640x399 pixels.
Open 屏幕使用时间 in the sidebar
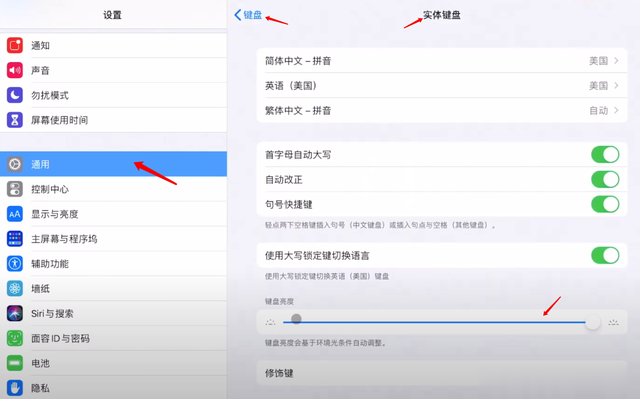[x=113, y=120]
